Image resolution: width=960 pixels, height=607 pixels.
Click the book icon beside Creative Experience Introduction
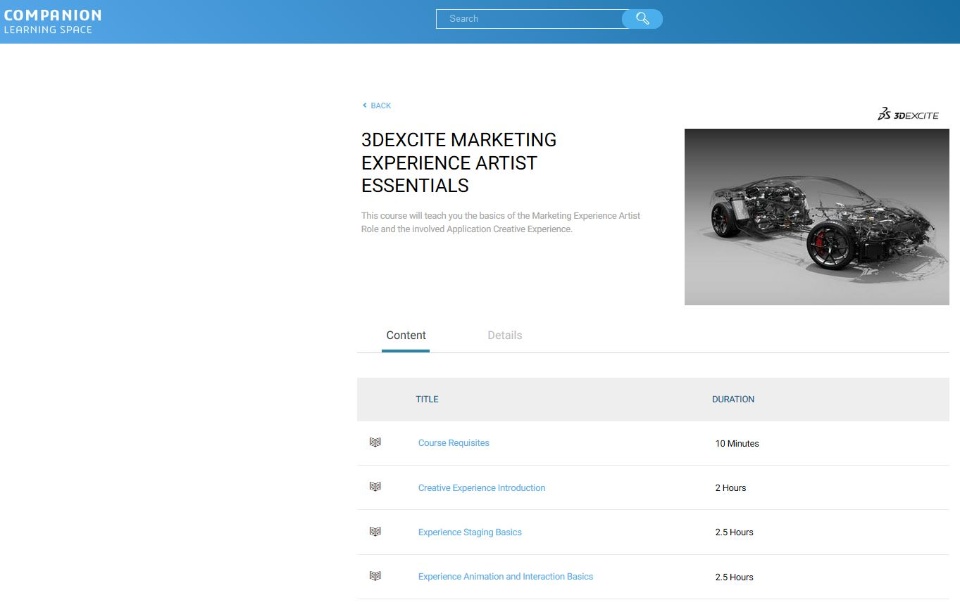(375, 487)
